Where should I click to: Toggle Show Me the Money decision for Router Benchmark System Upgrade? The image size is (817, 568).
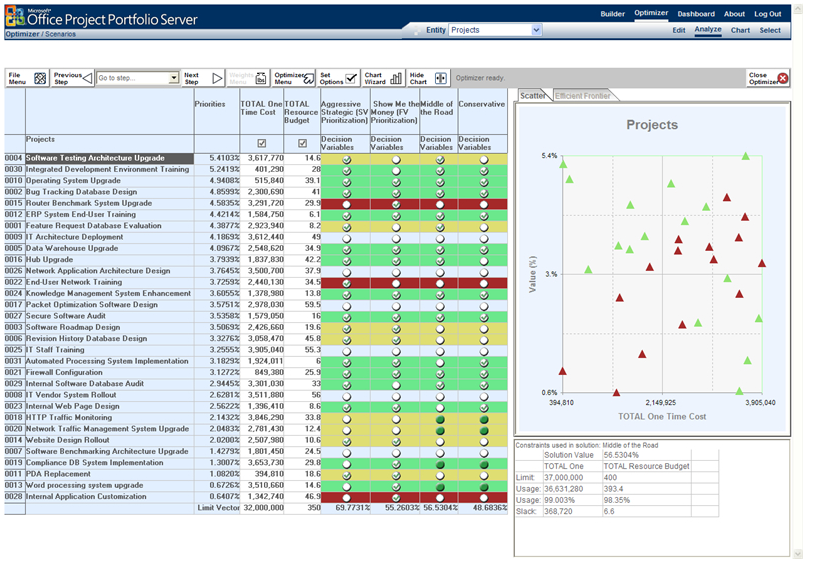point(396,204)
